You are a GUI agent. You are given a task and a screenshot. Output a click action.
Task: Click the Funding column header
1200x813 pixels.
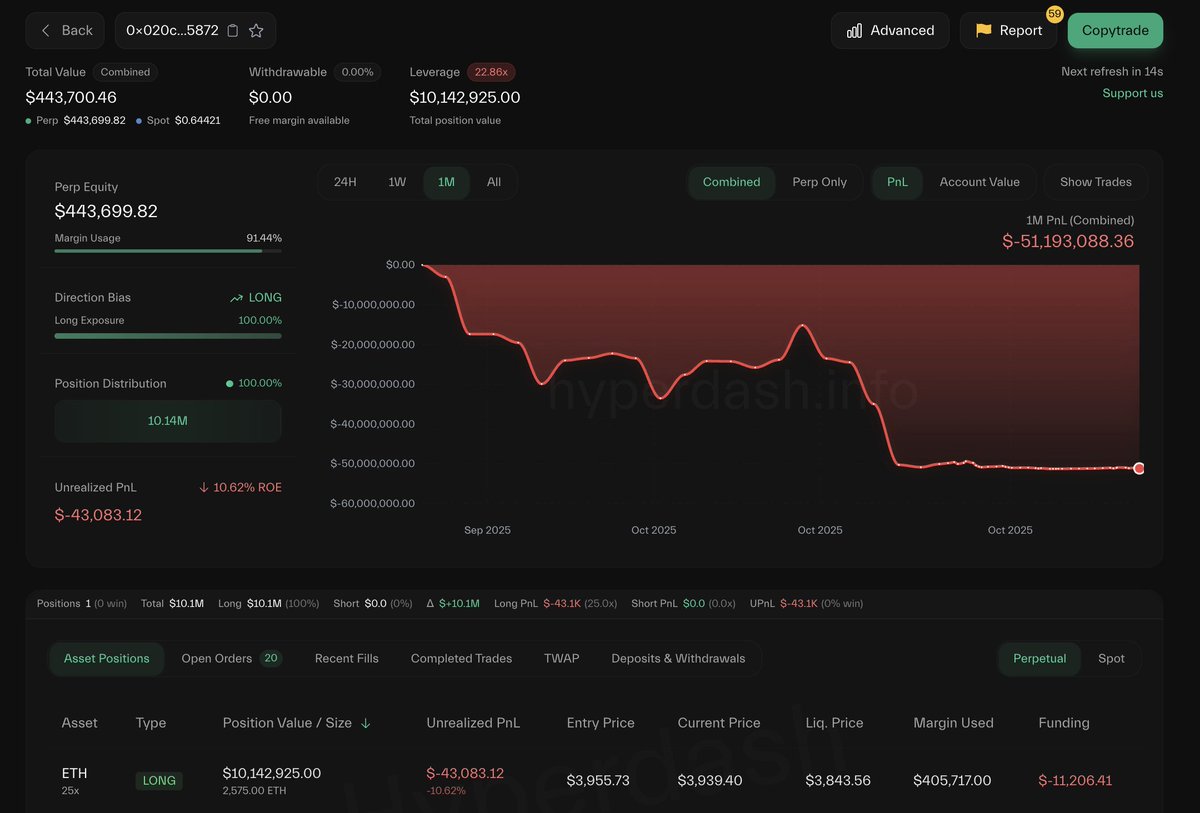click(1064, 723)
